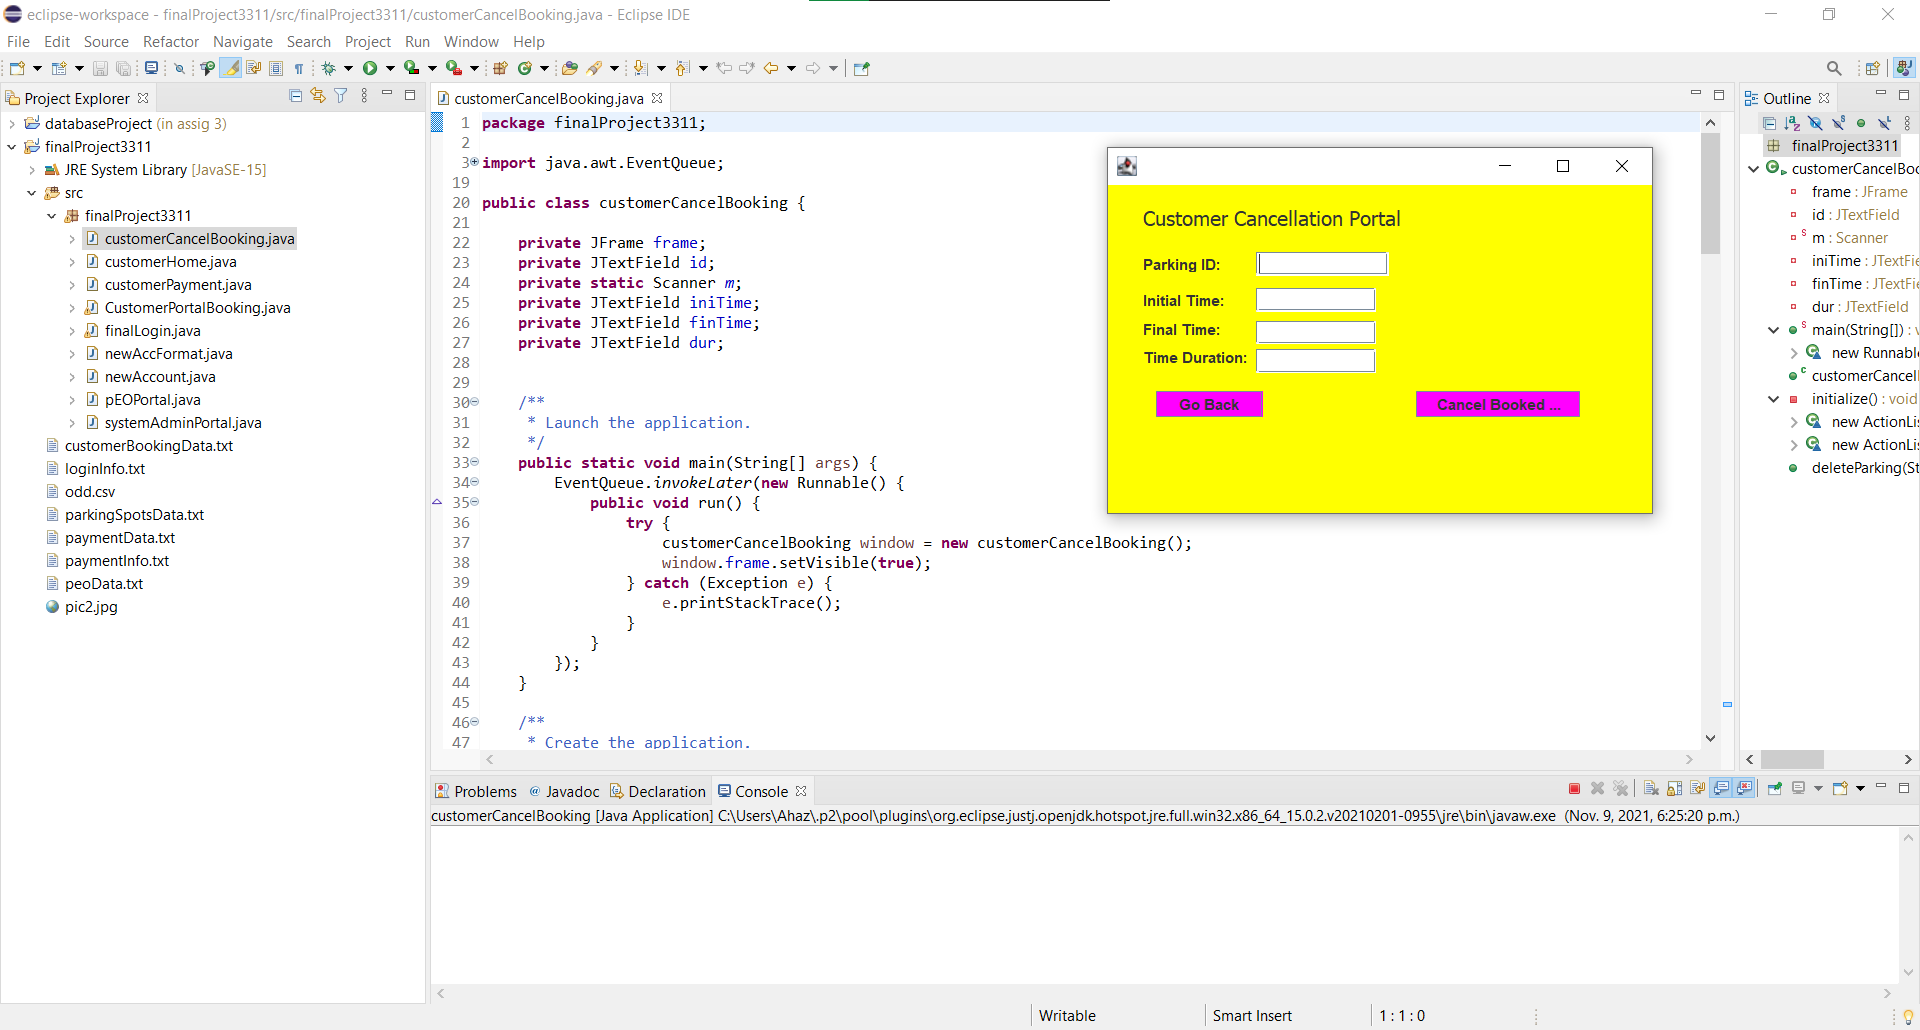Launch the Debug tool
Image resolution: width=1920 pixels, height=1030 pixels.
click(329, 68)
